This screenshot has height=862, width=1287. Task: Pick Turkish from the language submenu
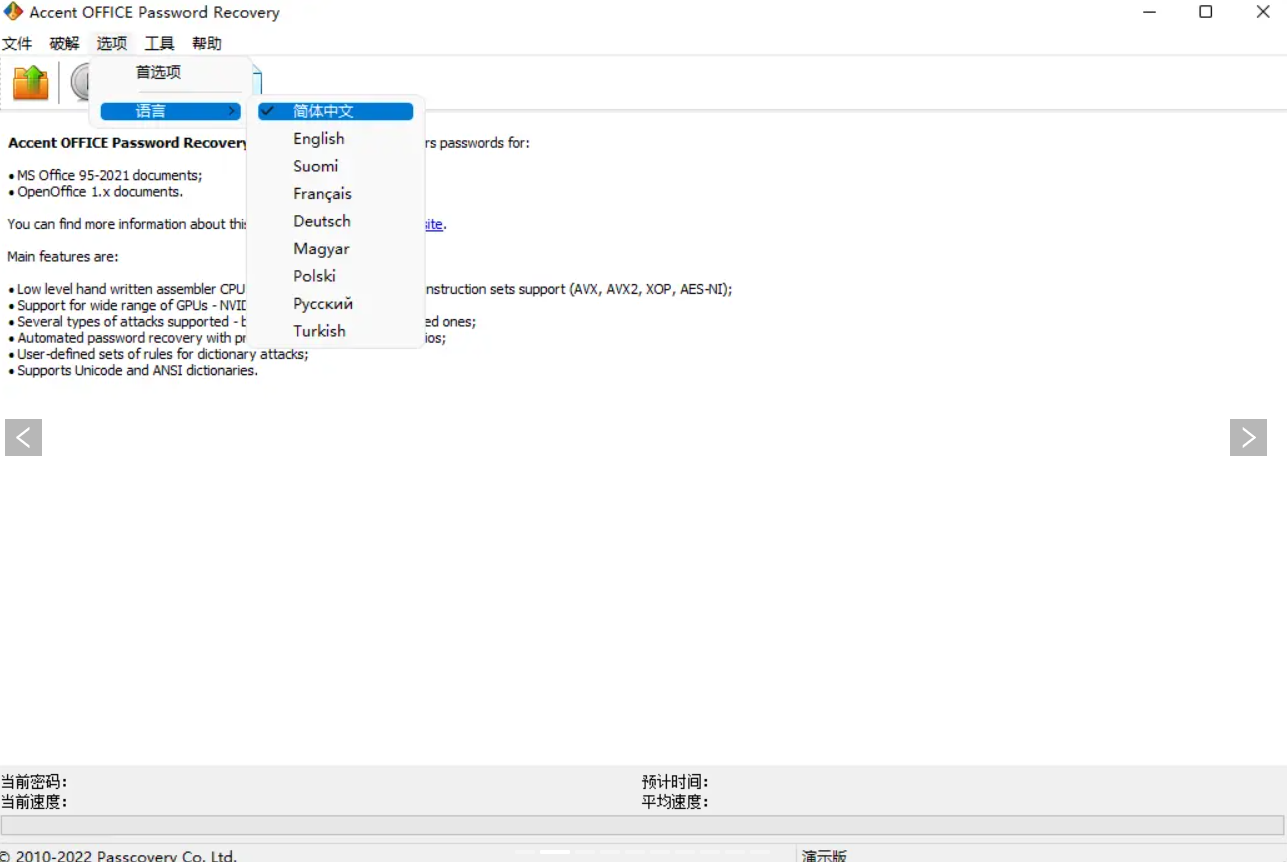coord(319,331)
